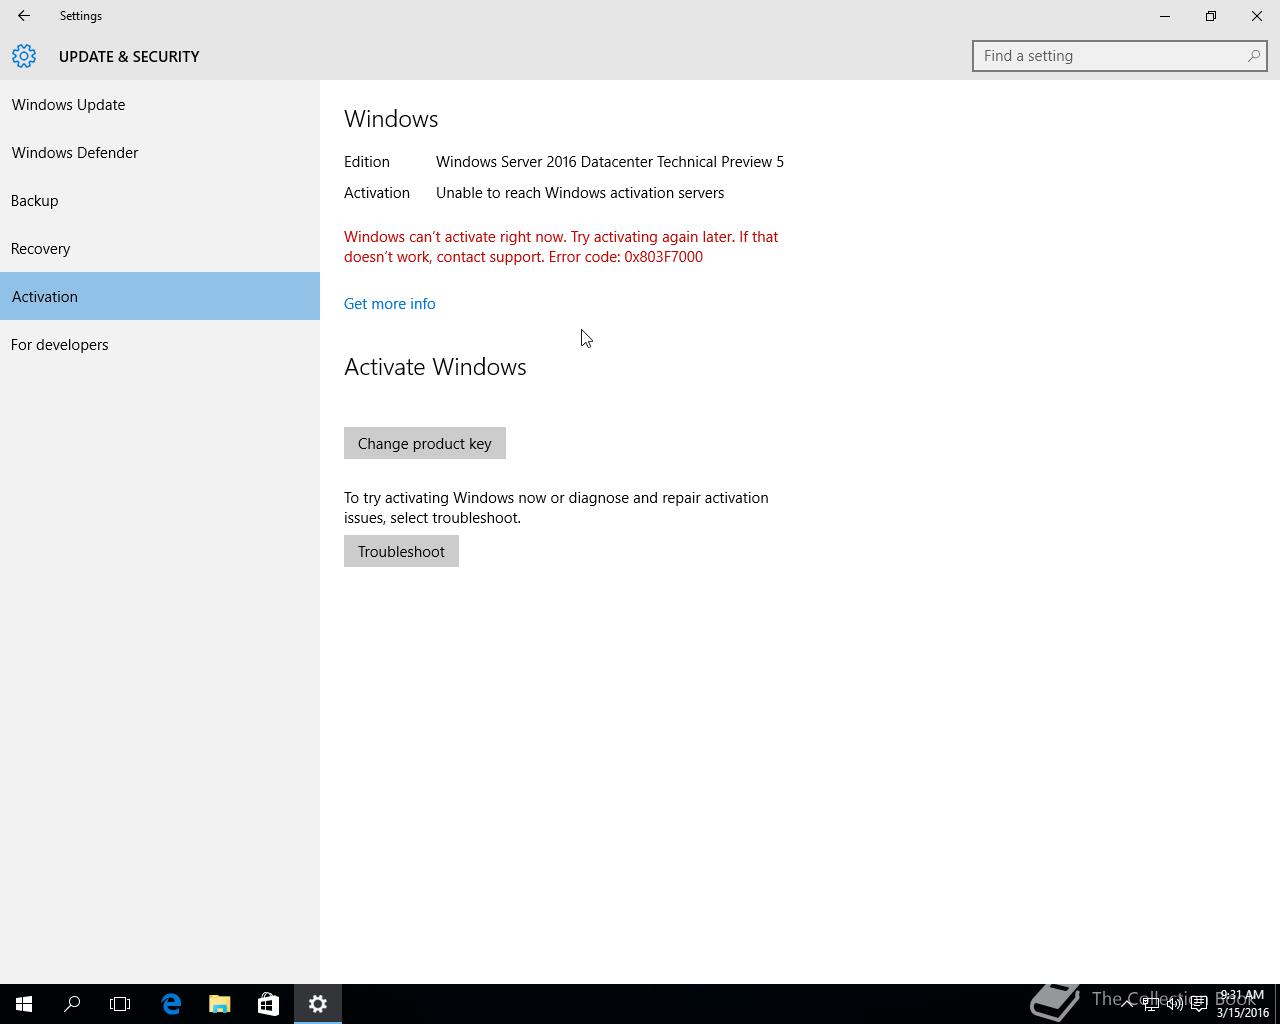Click the 'Activation' label beside activation status

377,192
